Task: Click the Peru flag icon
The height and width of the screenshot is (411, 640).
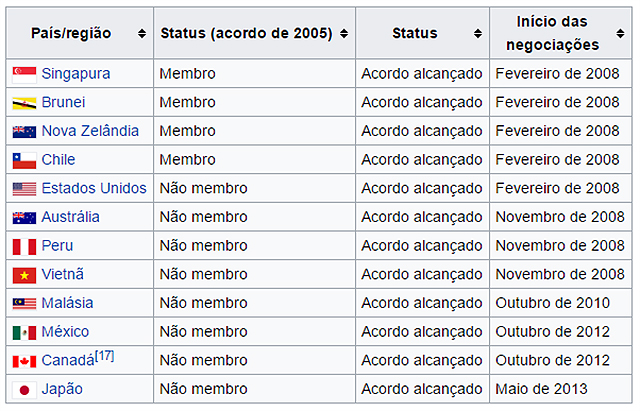Action: pyautogui.click(x=24, y=247)
